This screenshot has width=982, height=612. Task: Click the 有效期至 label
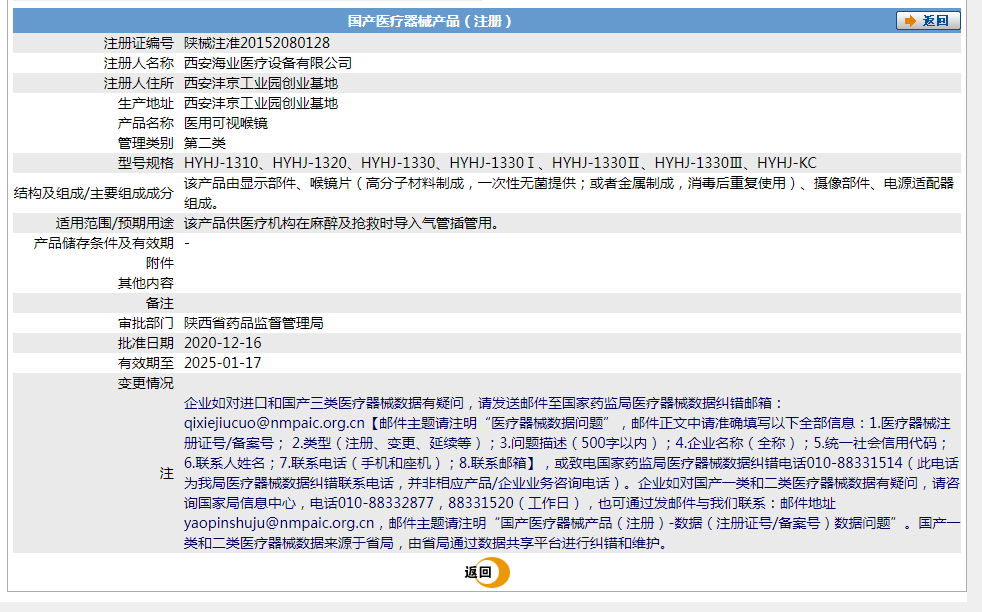pos(145,363)
